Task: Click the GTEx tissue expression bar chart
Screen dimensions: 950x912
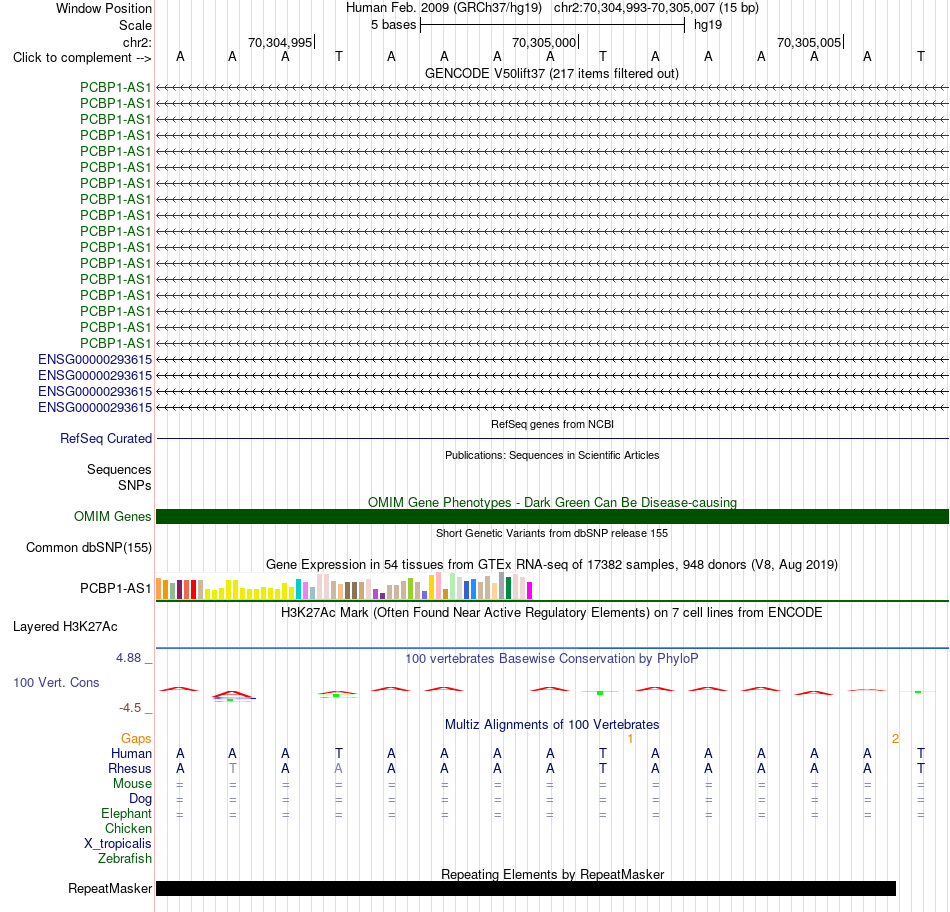Action: pyautogui.click(x=344, y=586)
